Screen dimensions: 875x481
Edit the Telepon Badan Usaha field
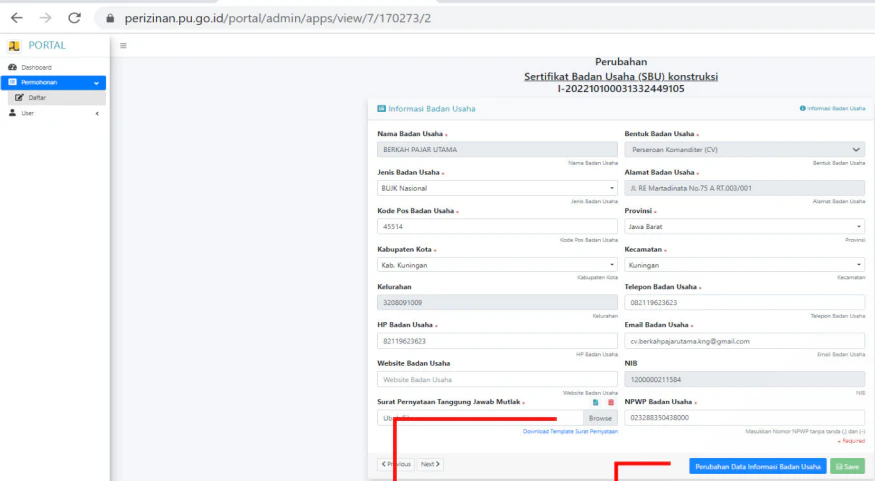[x=744, y=302]
